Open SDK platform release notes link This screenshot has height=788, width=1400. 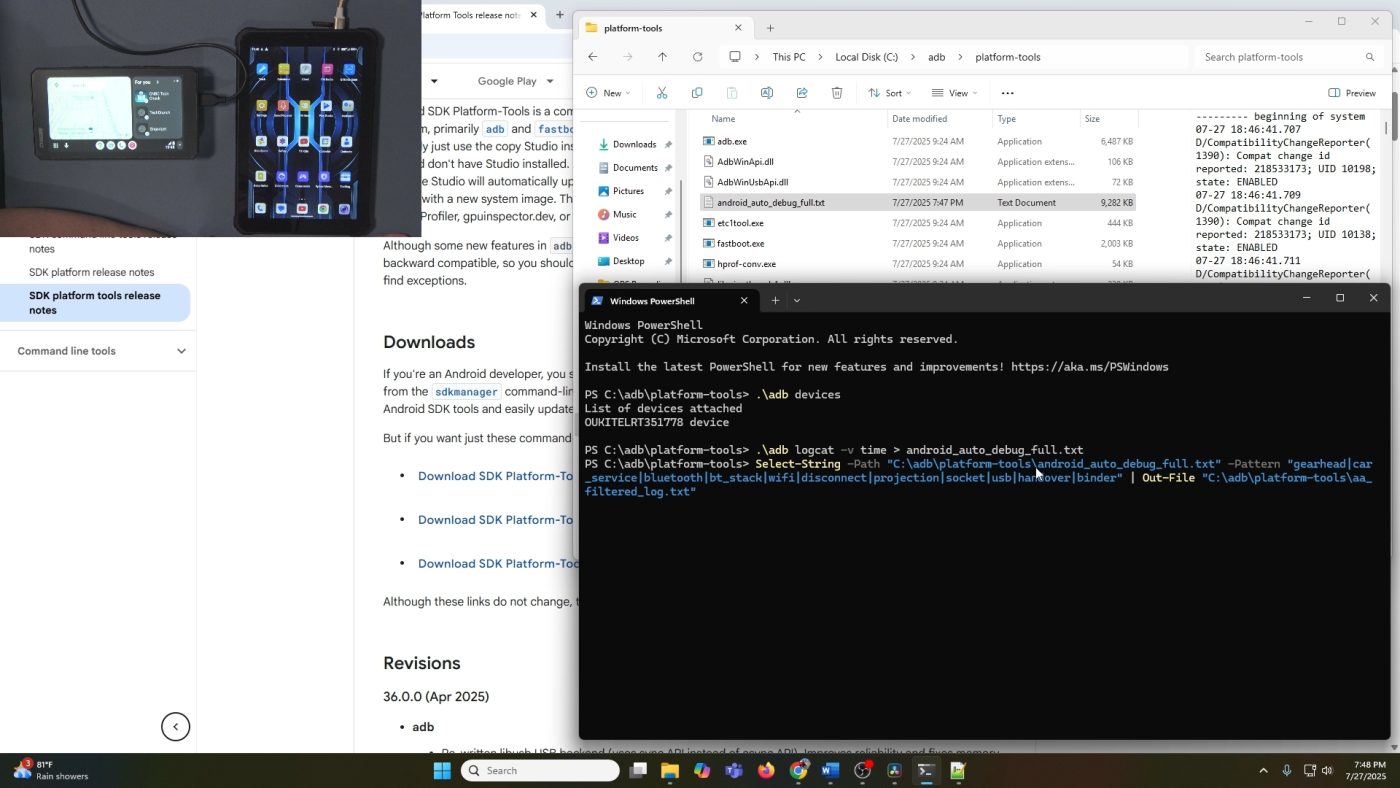pos(92,272)
